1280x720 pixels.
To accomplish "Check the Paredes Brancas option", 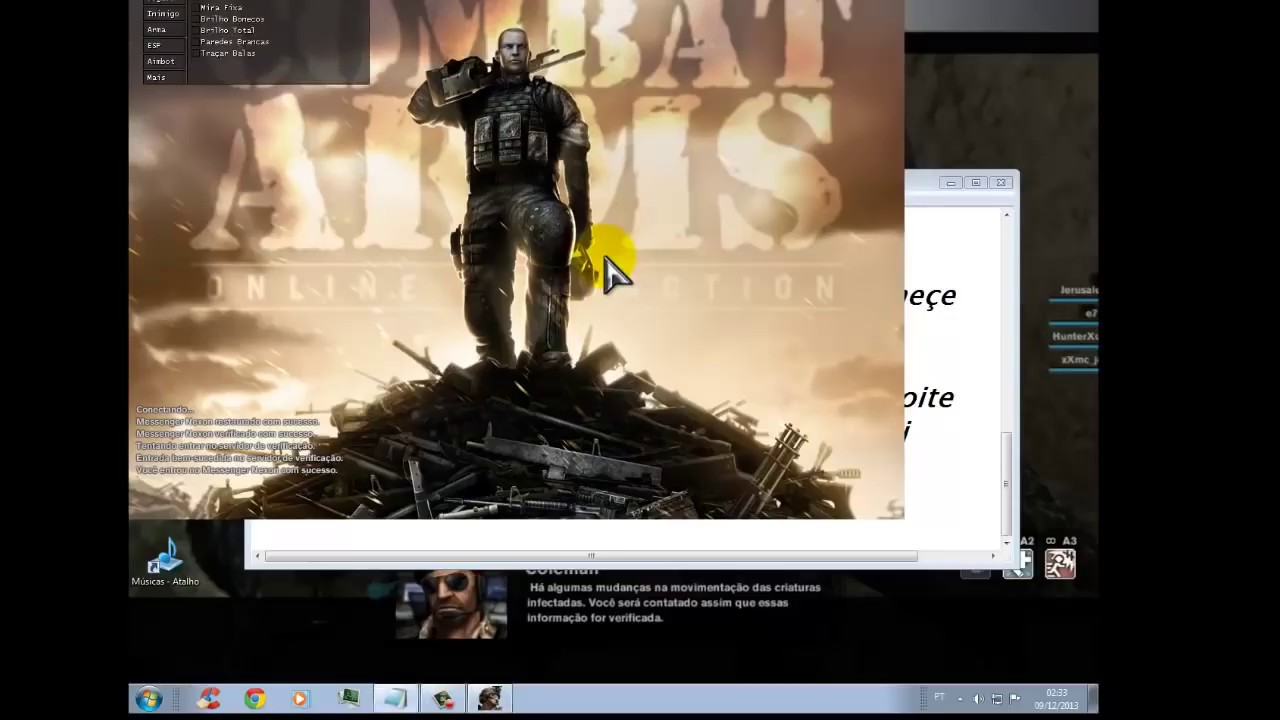I will pyautogui.click(x=195, y=42).
